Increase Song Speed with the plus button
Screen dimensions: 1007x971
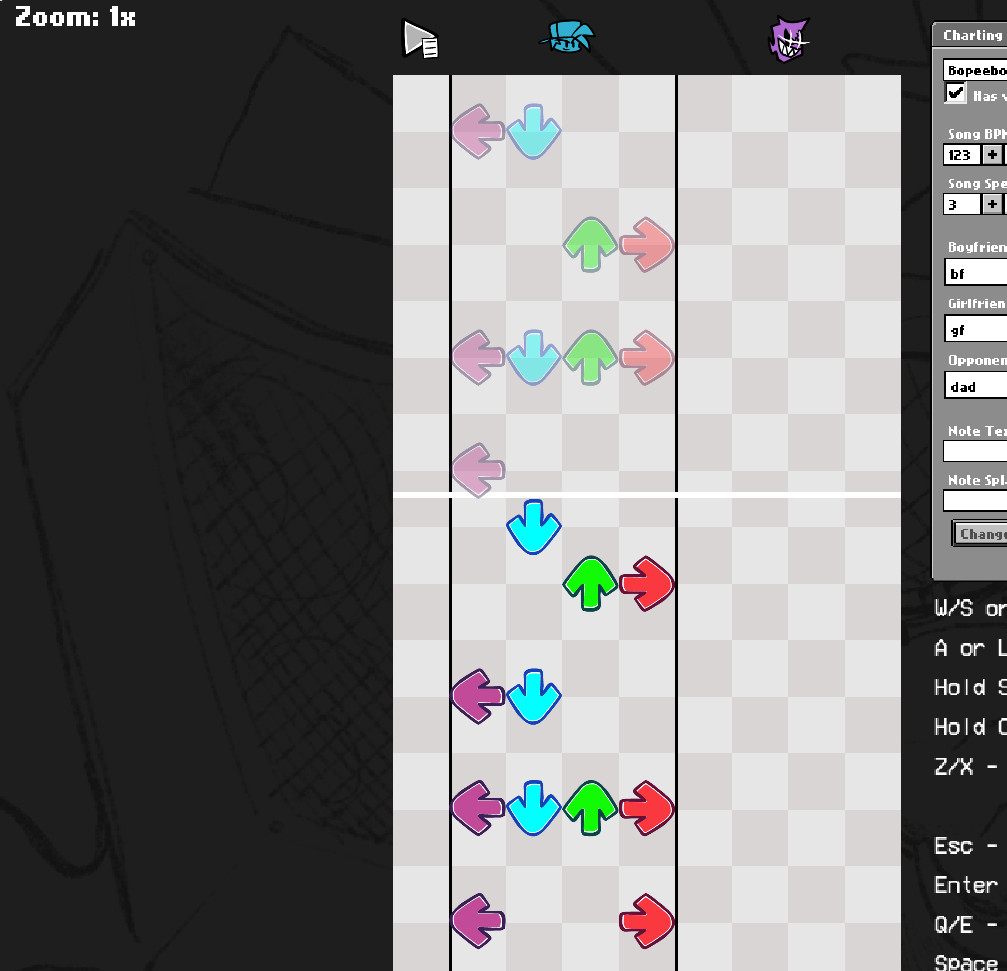pos(991,204)
